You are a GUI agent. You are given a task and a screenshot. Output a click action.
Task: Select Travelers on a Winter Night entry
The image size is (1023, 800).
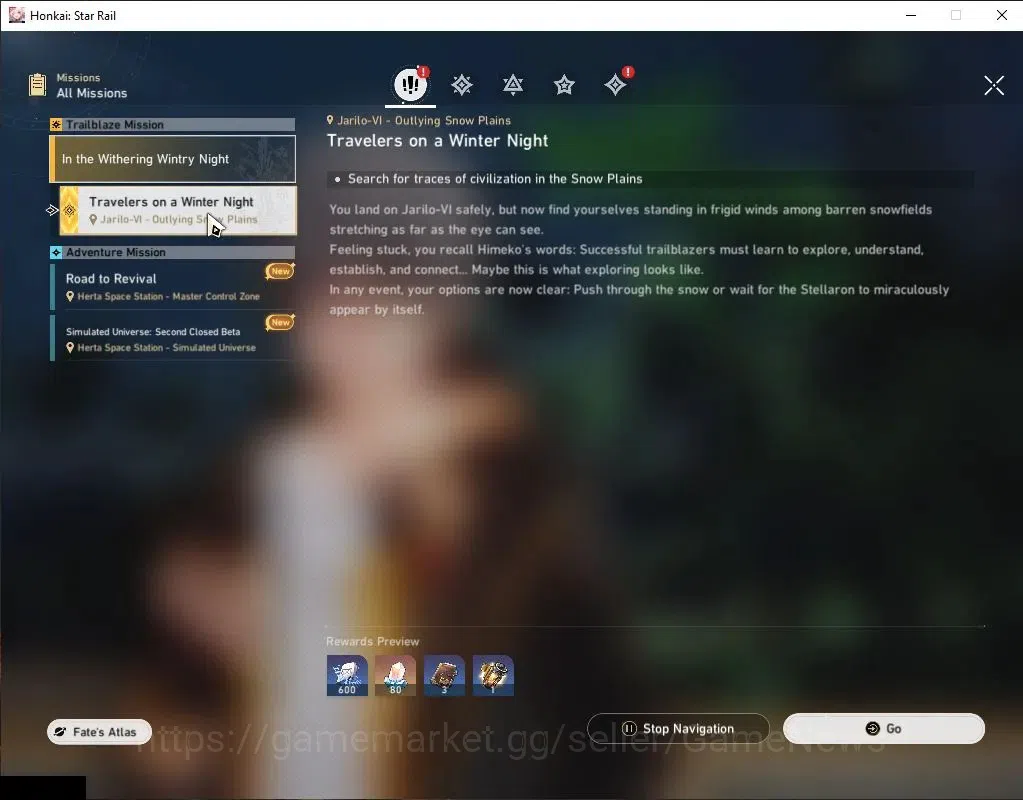tap(177, 210)
